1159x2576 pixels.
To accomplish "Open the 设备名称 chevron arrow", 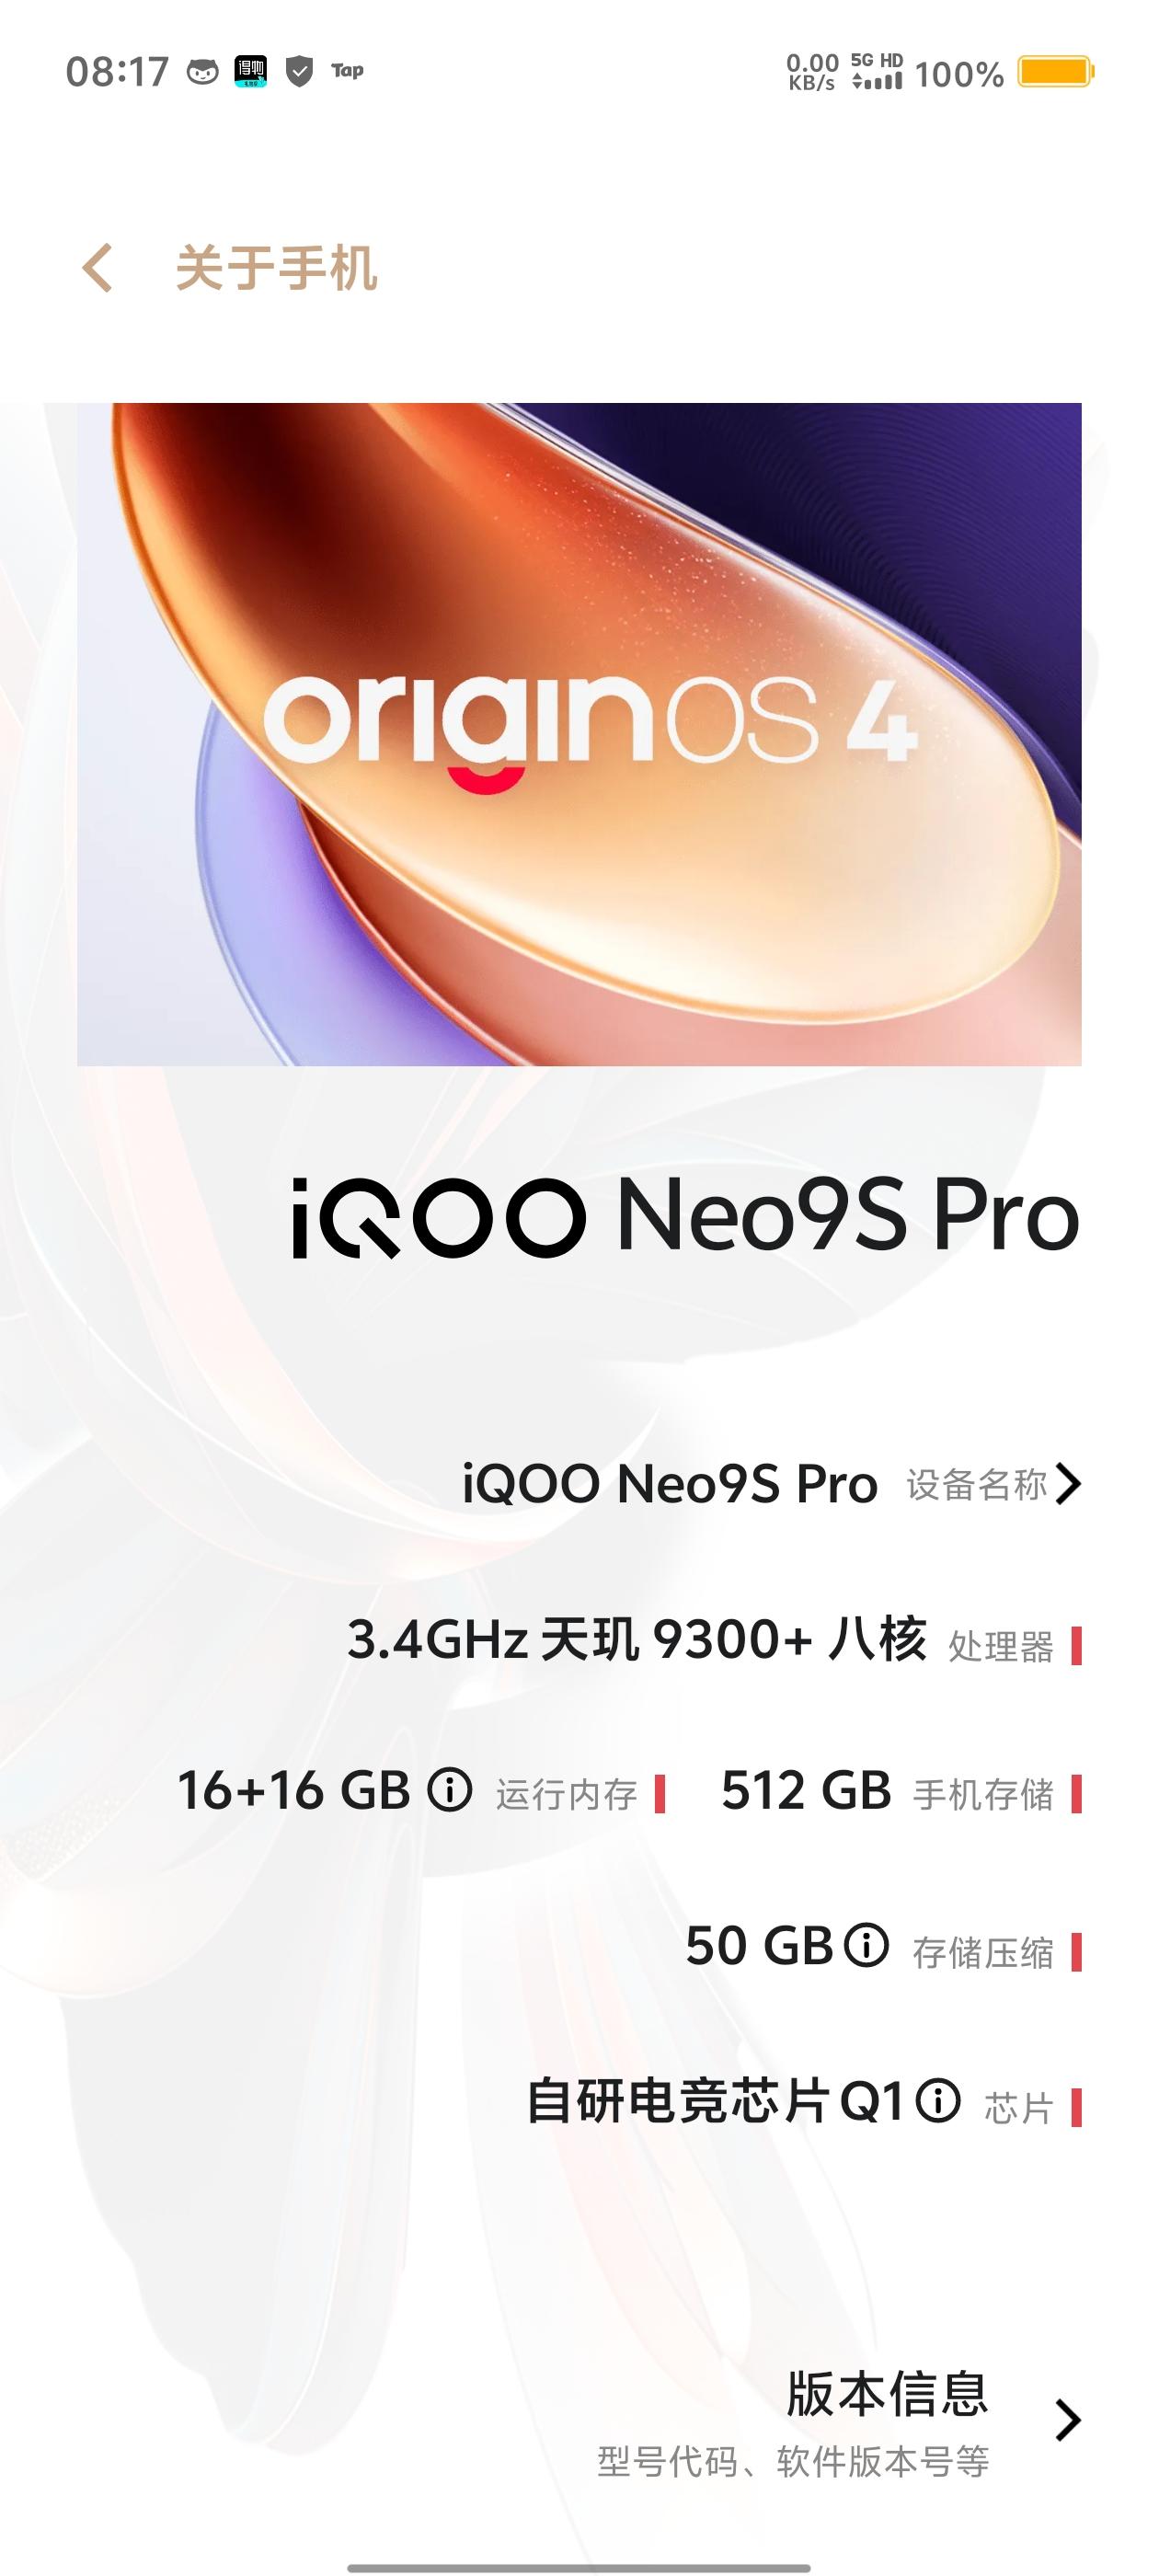I will [x=1068, y=1484].
